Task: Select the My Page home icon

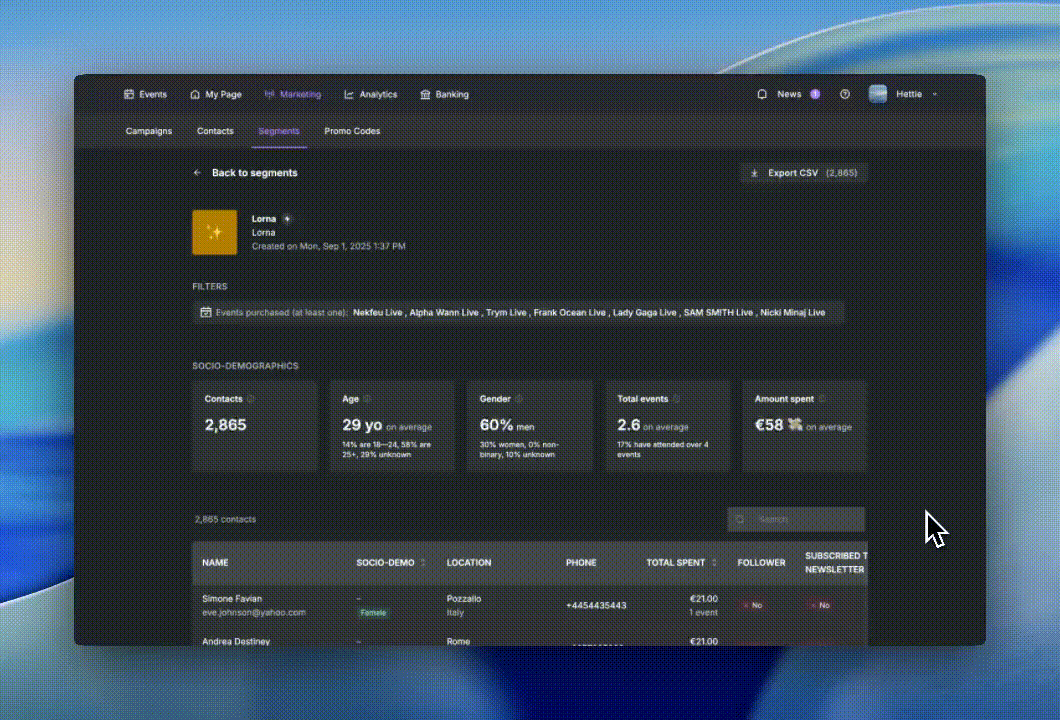Action: (194, 94)
